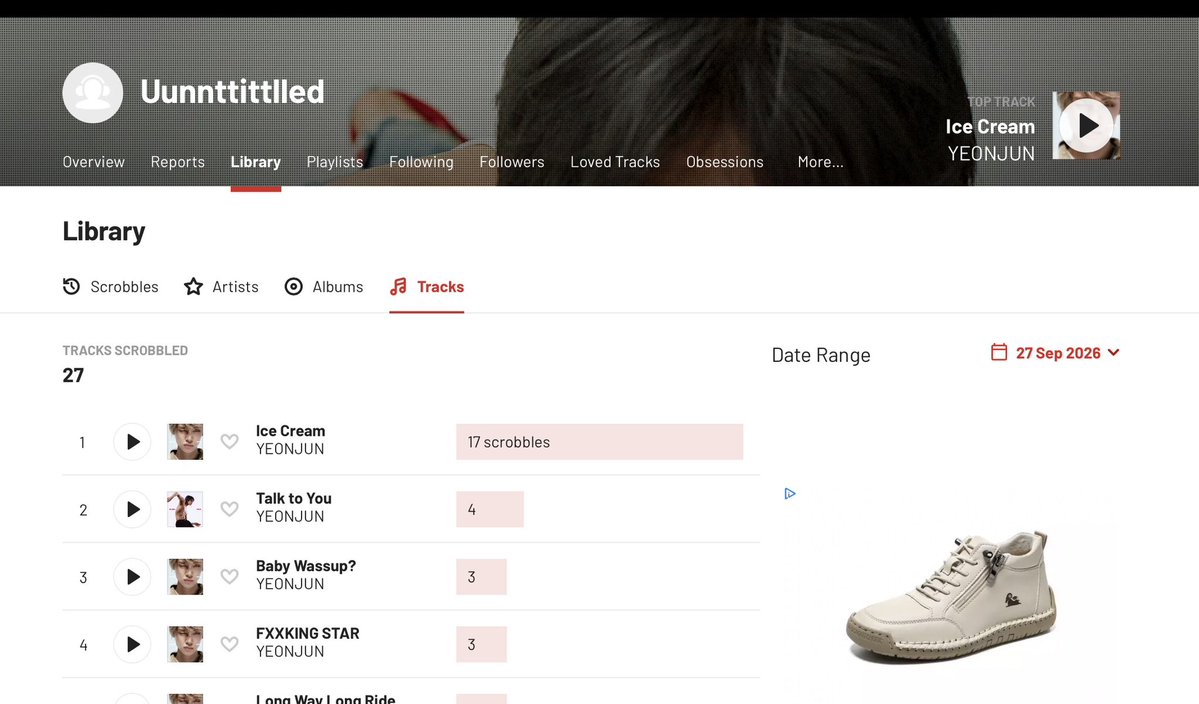
Task: Open the Uunnttittlled username link
Action: coord(232,92)
